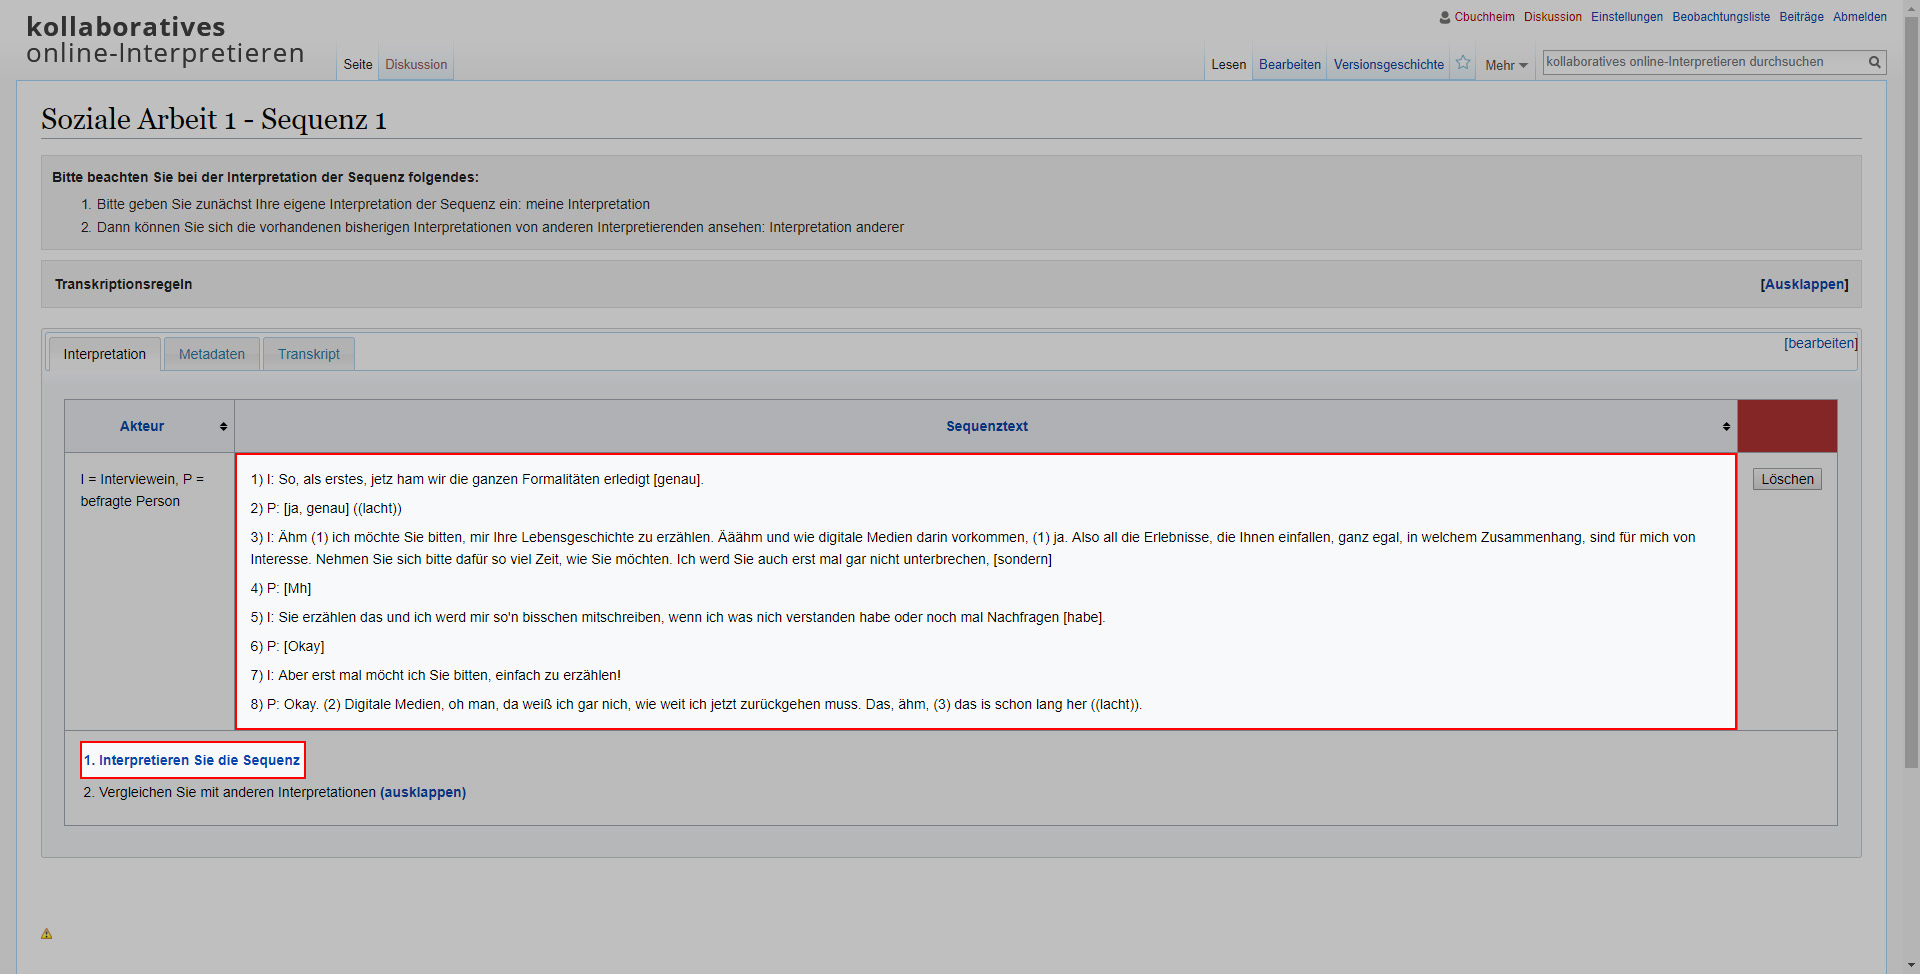This screenshot has height=974, width=1920.
Task: Expand the Transkriptionsregeln section via Ausklappen
Action: (x=1804, y=284)
